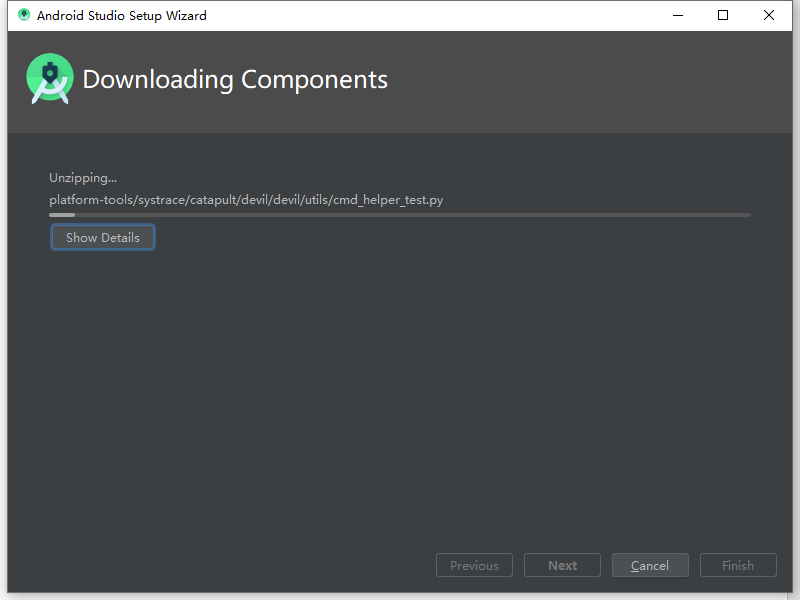Click the title bar Android Studio icon
Image resolution: width=800 pixels, height=600 pixels.
pos(23,15)
